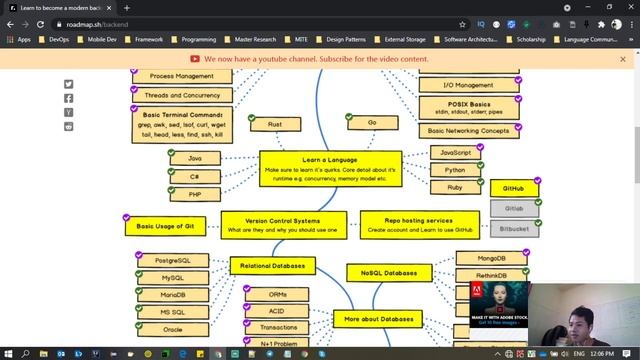Open a new tab with the plus button
The height and width of the screenshot is (360, 640).
tap(127, 8)
